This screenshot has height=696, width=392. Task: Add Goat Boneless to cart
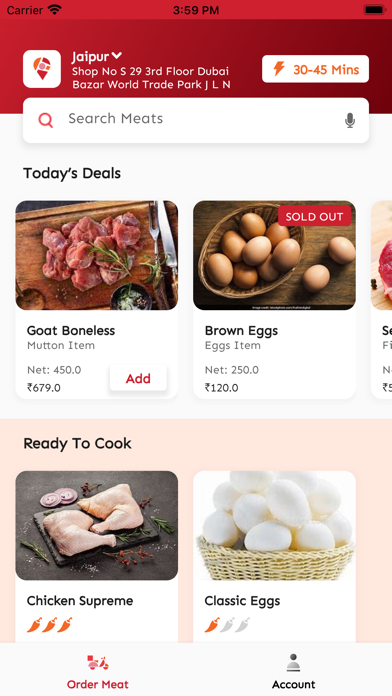coord(138,378)
